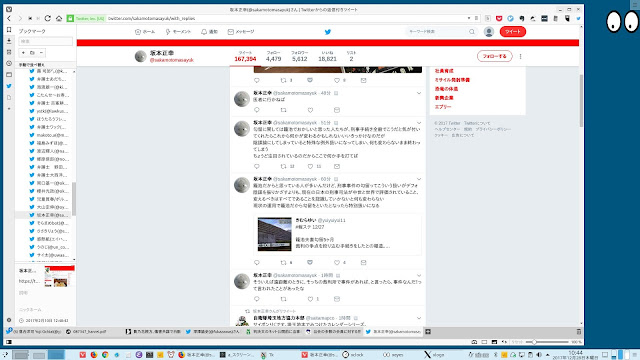Open the Twitter web panel in sidebar
640x360 pixels.
[9, 86]
